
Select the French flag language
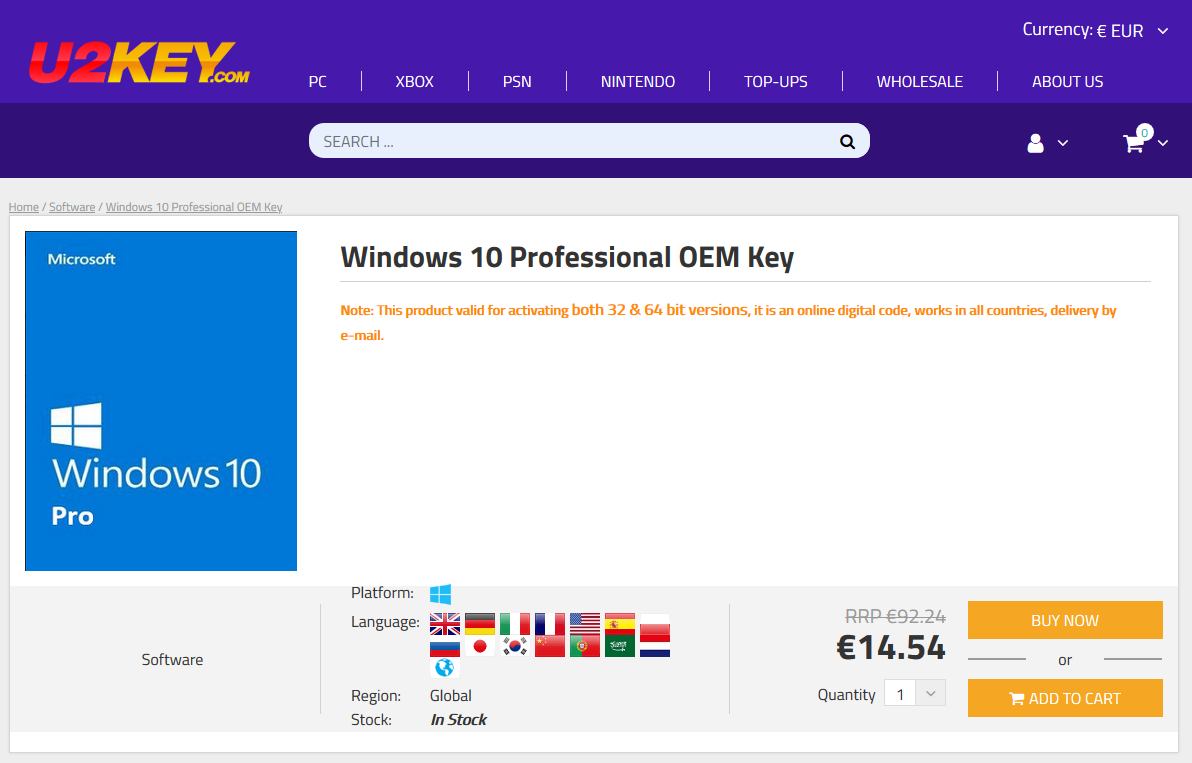[x=550, y=624]
